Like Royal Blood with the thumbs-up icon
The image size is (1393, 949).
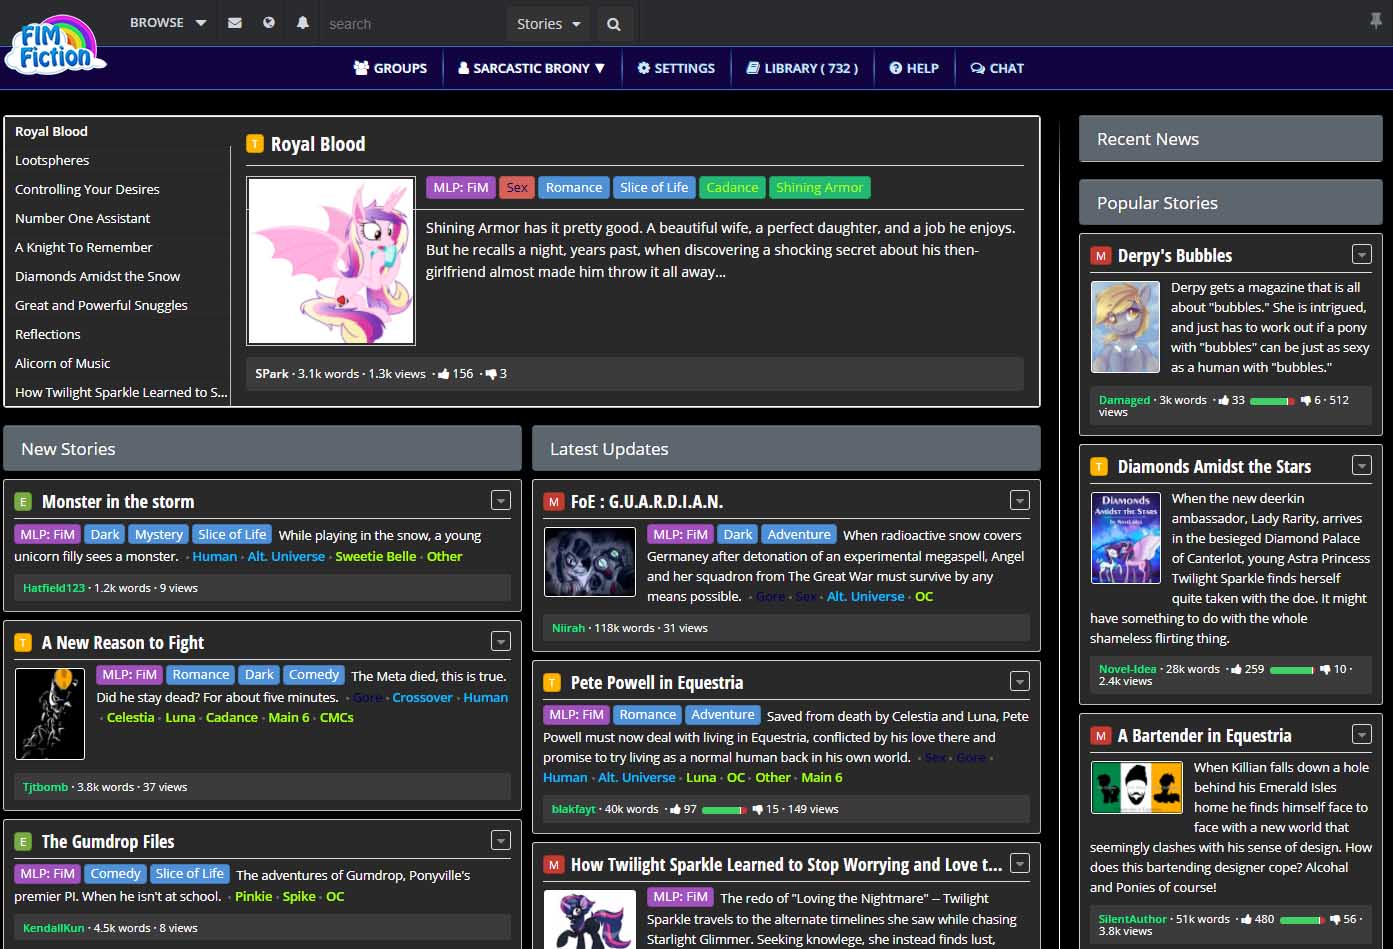[444, 373]
